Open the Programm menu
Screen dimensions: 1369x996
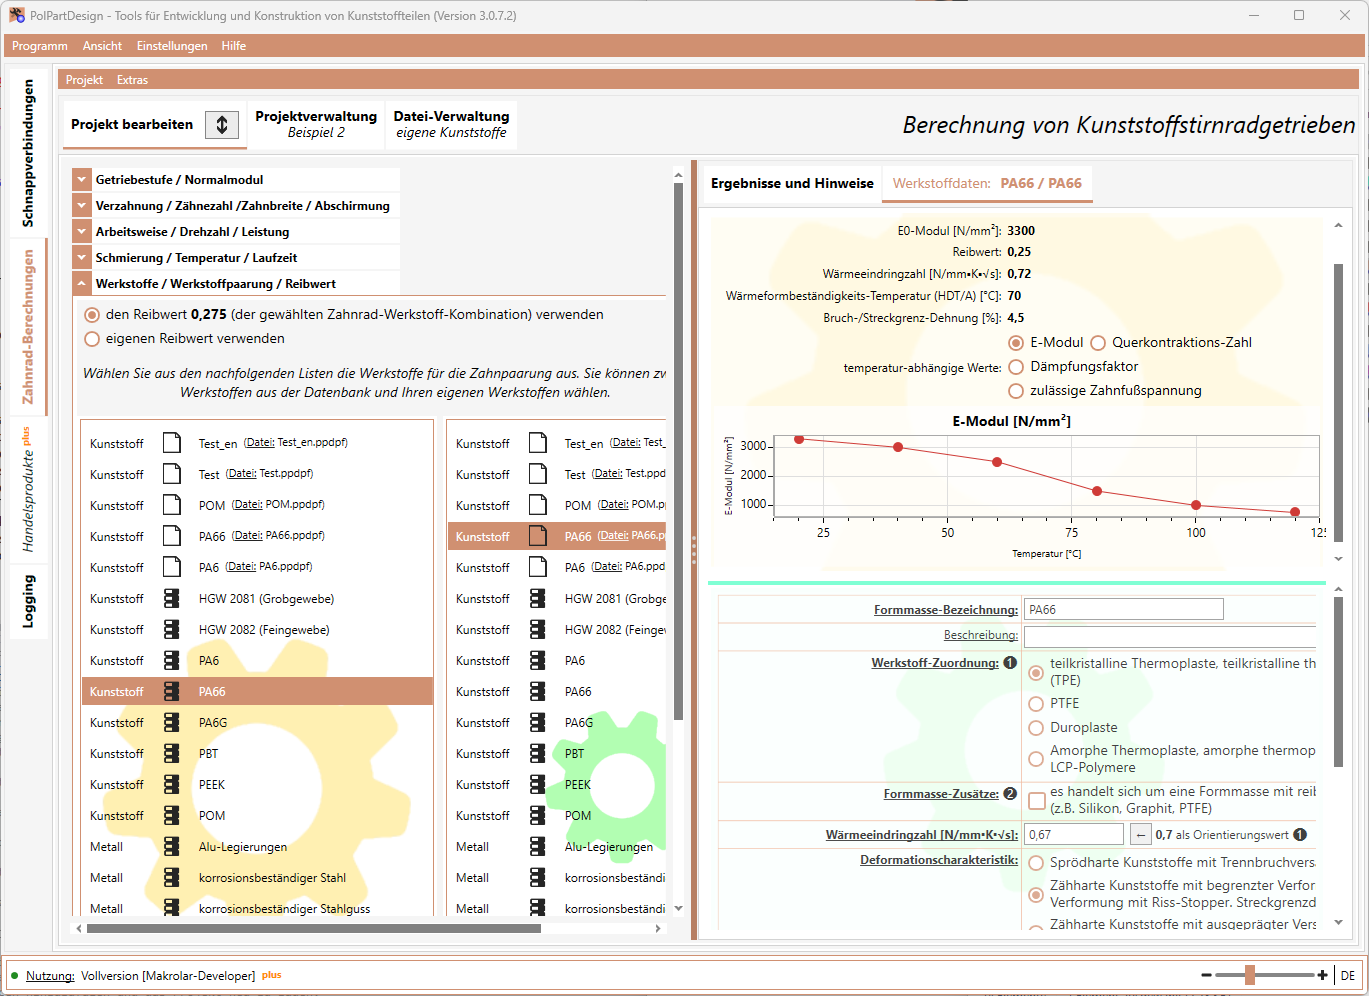[x=40, y=46]
